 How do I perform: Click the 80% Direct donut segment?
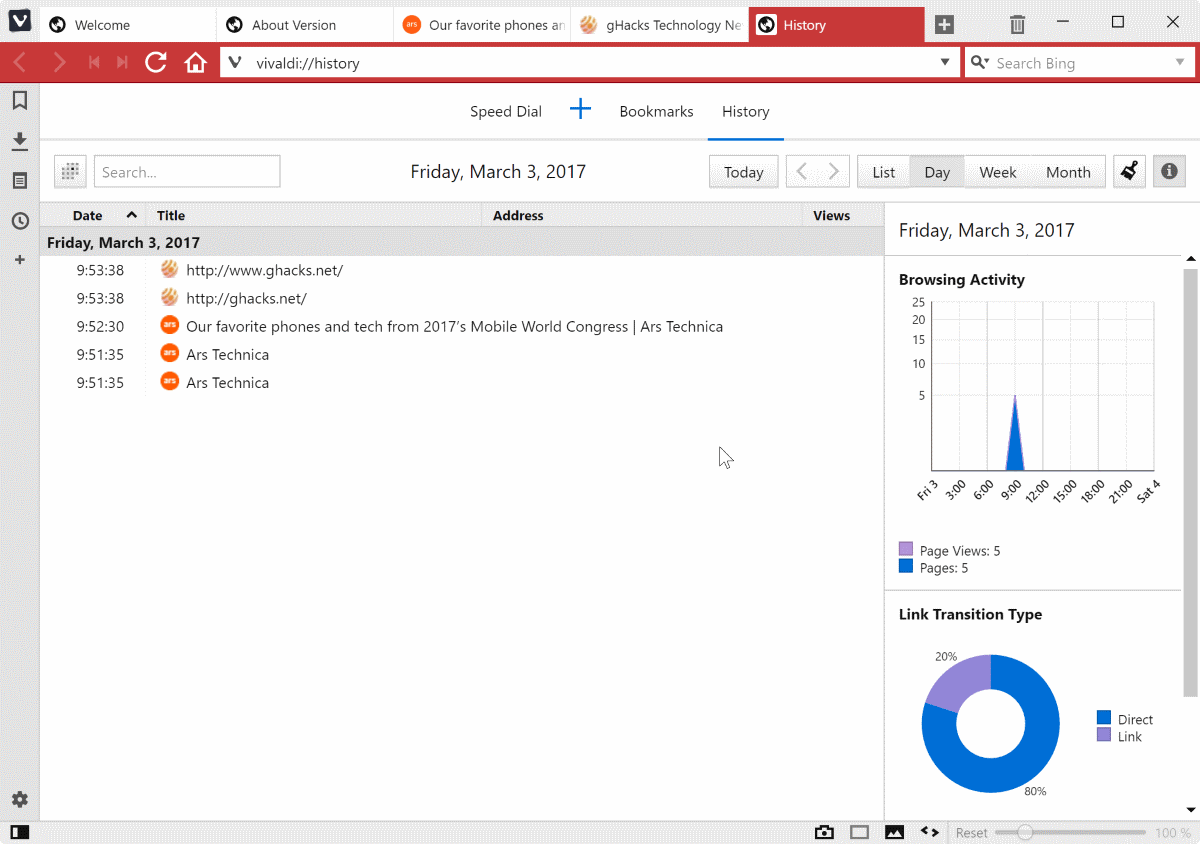pos(1035,760)
